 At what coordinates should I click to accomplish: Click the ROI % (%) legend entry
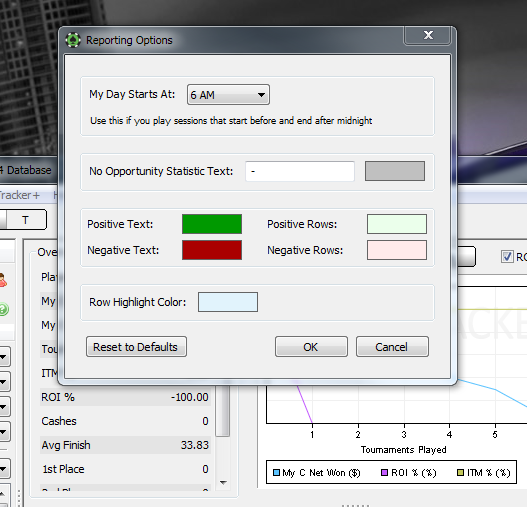408,473
